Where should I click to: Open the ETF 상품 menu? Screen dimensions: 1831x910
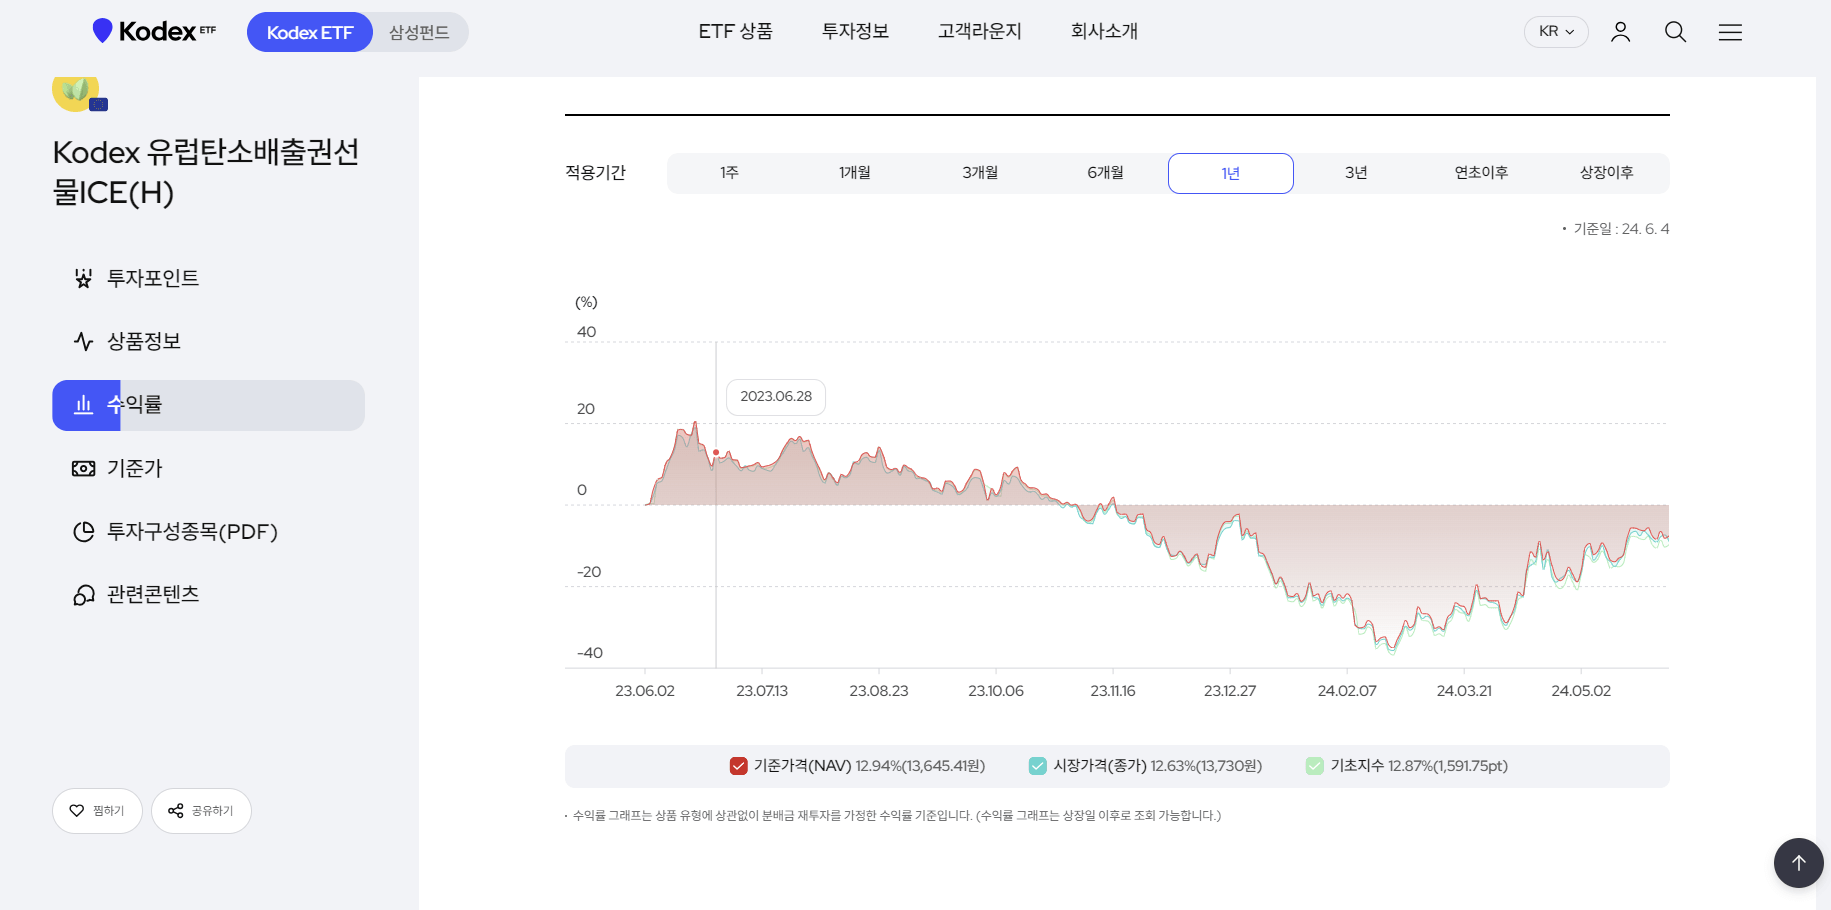pos(735,31)
